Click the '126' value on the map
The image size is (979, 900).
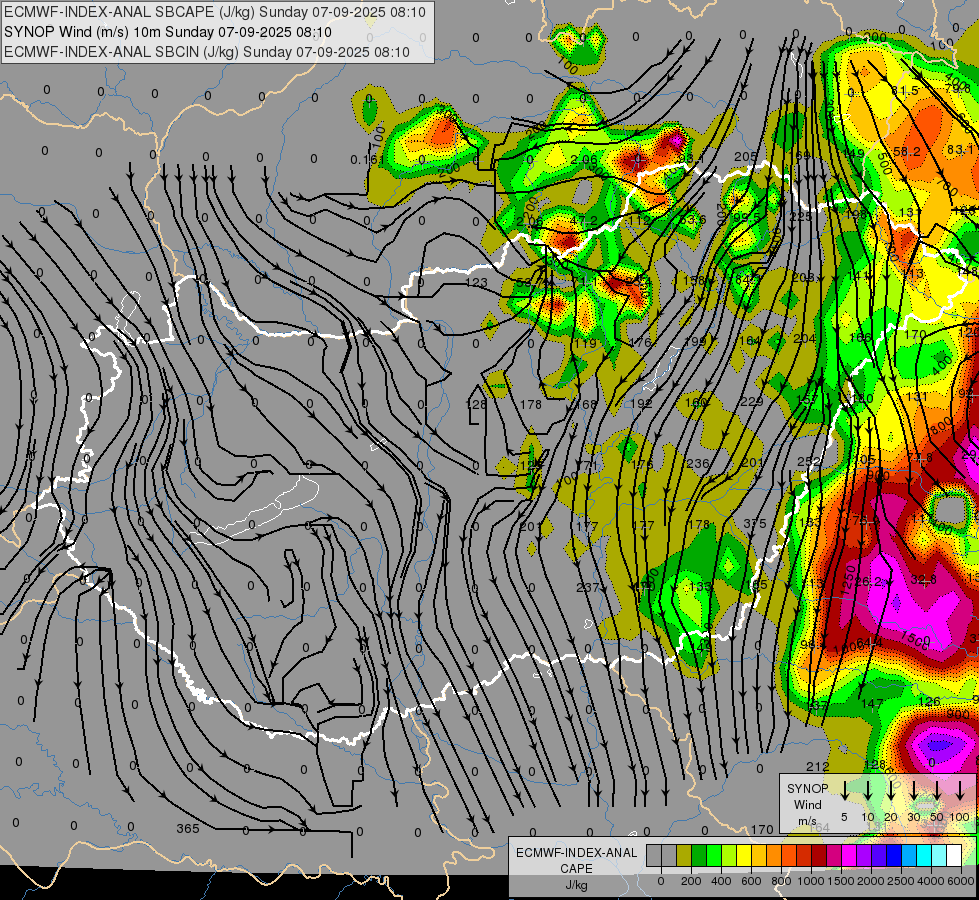[929, 701]
